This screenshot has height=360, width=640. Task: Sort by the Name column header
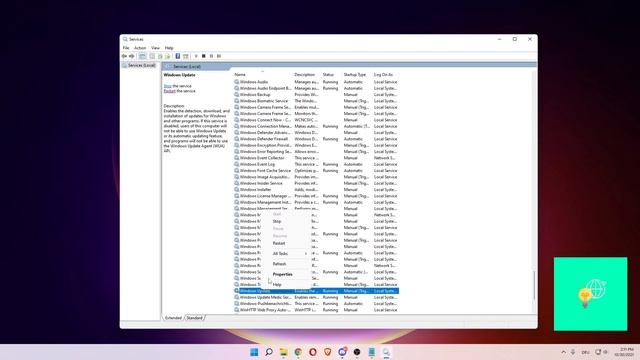click(263, 75)
